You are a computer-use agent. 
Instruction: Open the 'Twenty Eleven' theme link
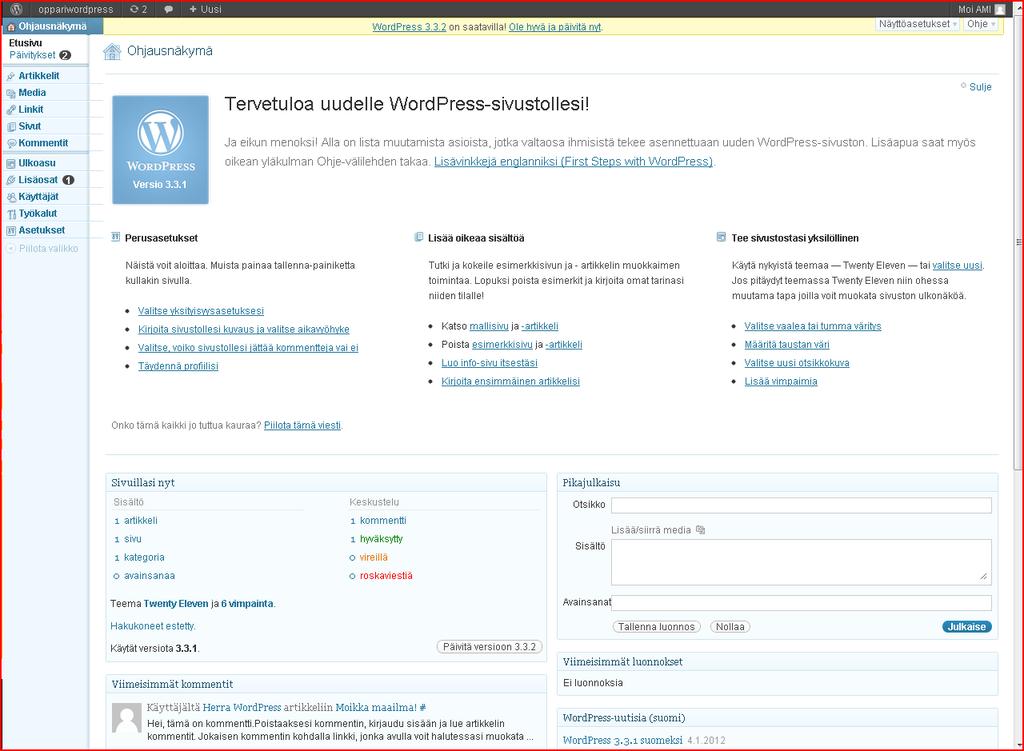coord(176,604)
